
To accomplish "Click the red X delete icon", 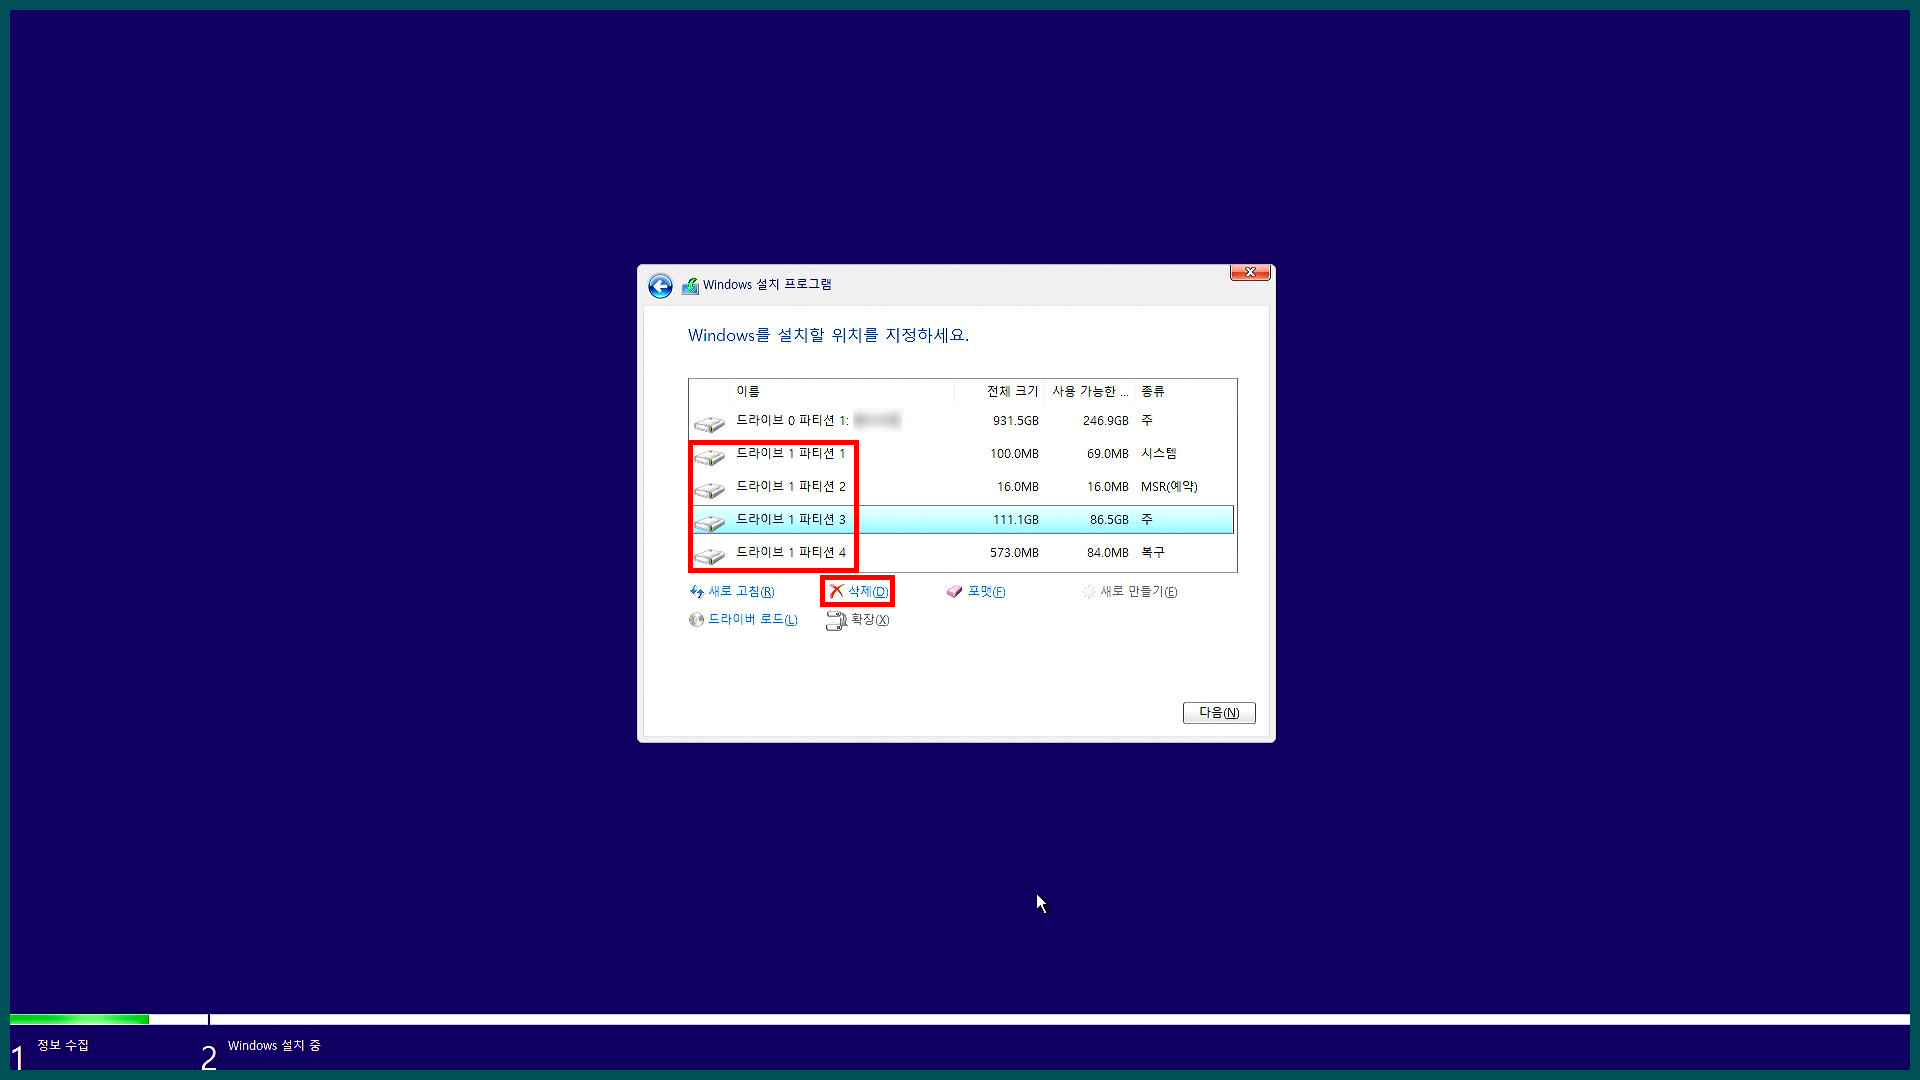I will (837, 591).
